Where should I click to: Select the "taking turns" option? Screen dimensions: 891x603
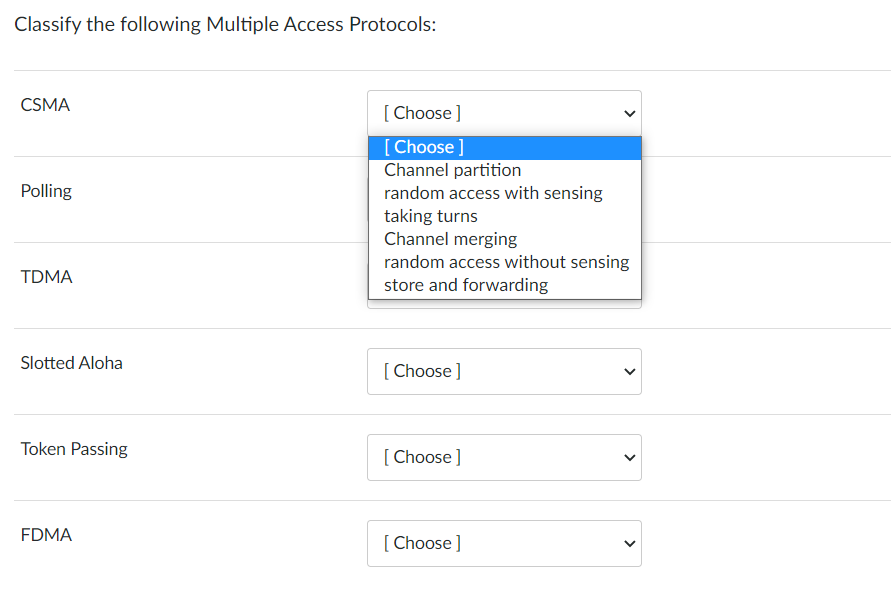tap(430, 216)
